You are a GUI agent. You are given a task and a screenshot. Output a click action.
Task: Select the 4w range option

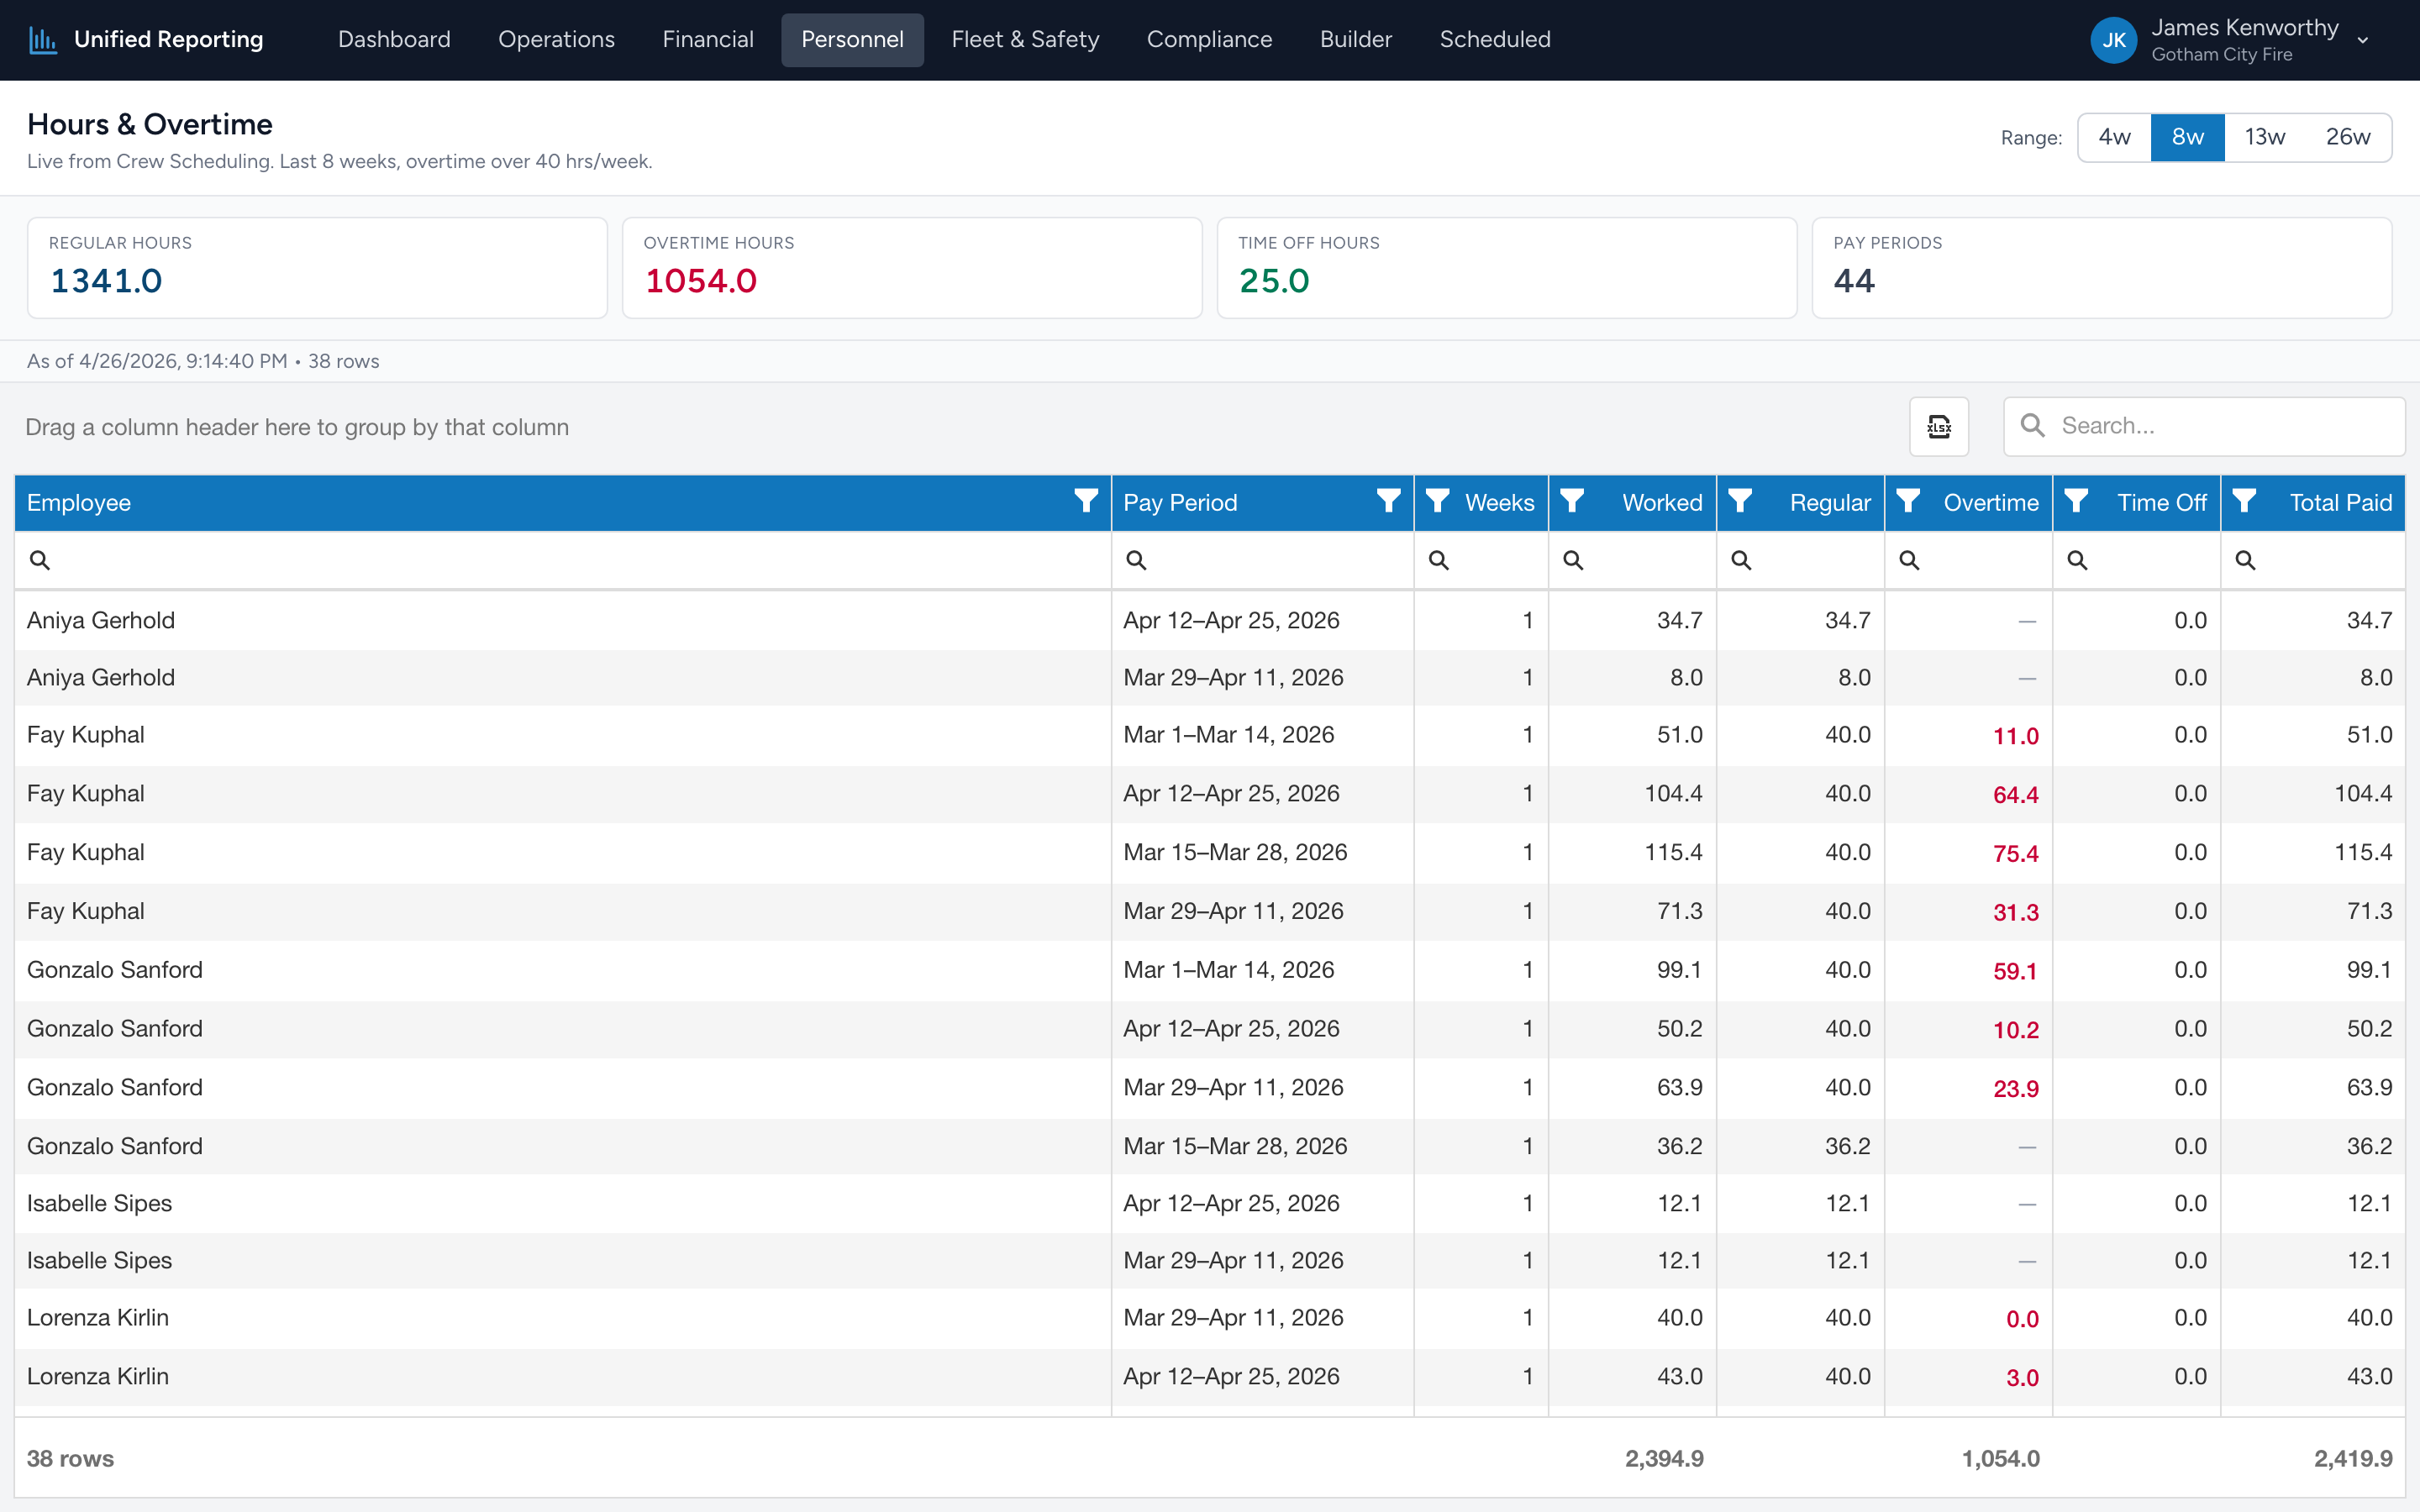click(2114, 137)
